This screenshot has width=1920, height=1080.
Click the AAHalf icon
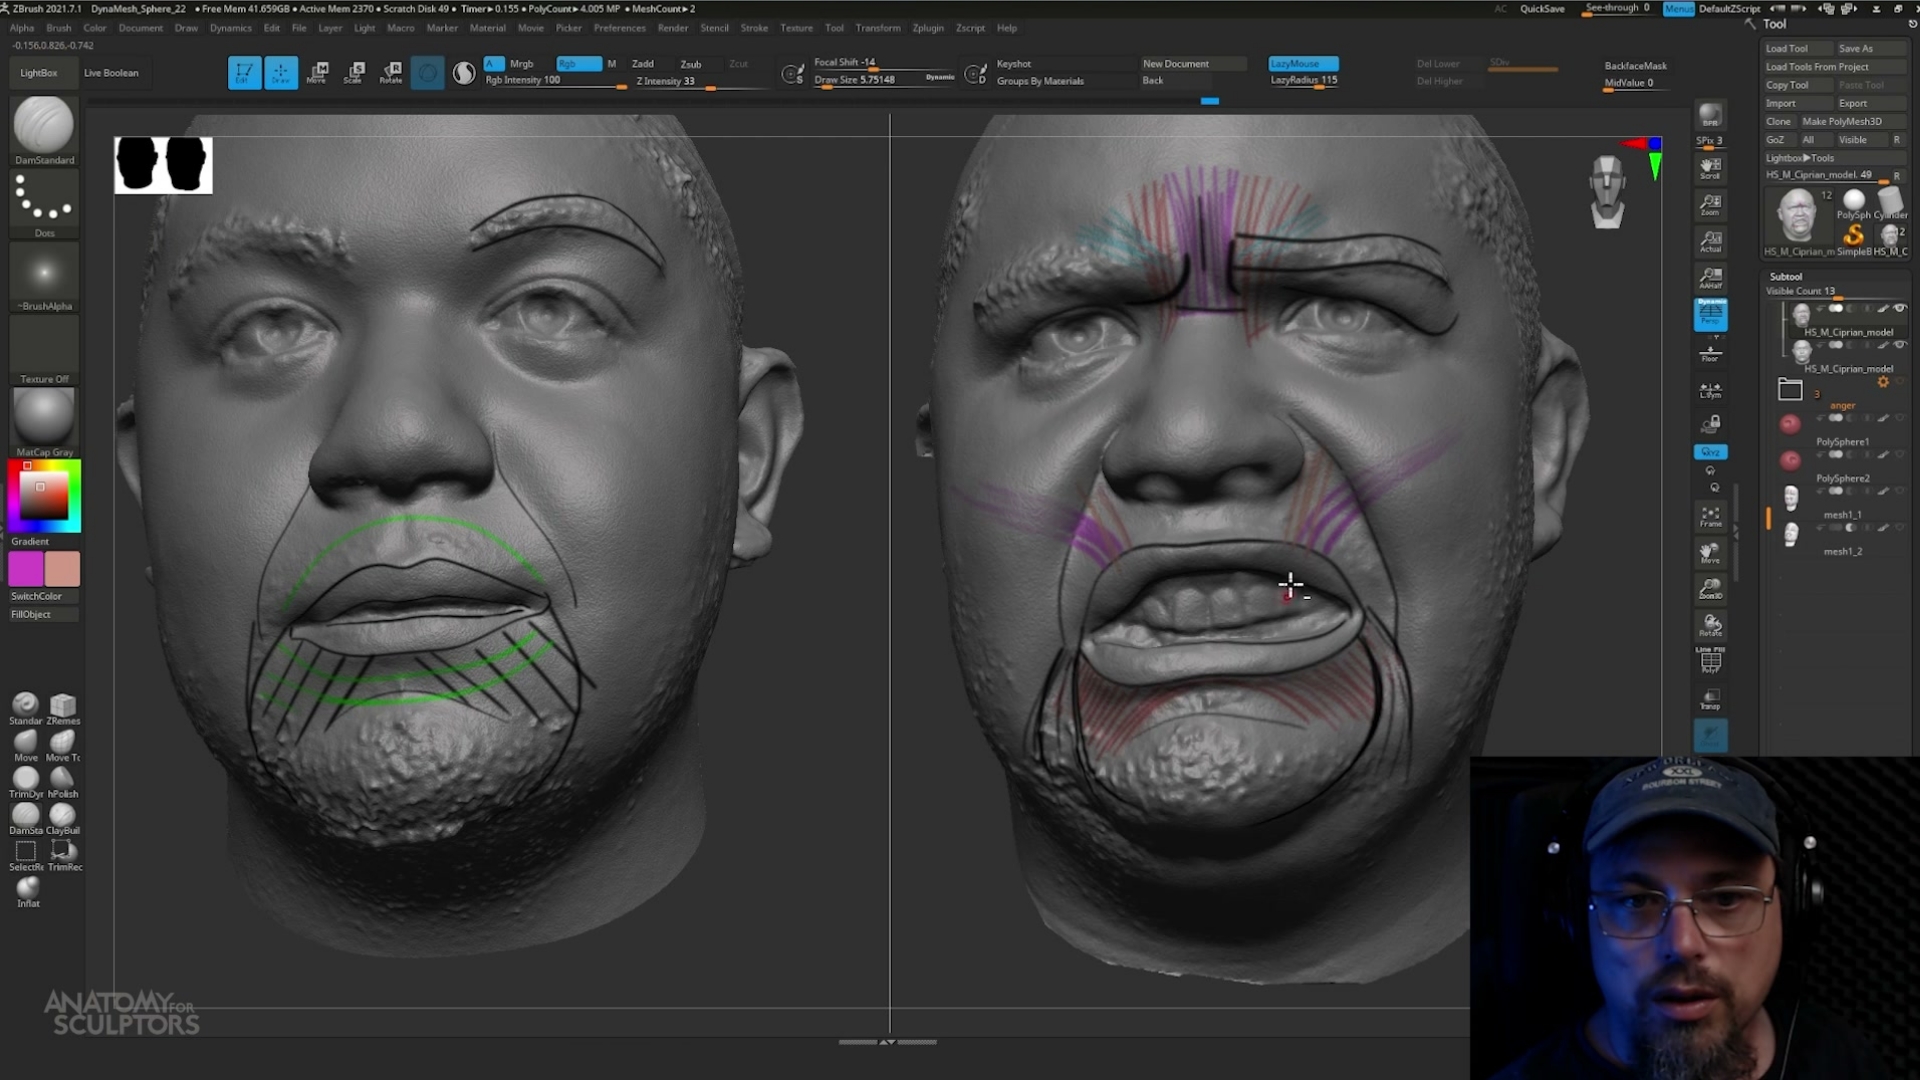(x=1710, y=277)
